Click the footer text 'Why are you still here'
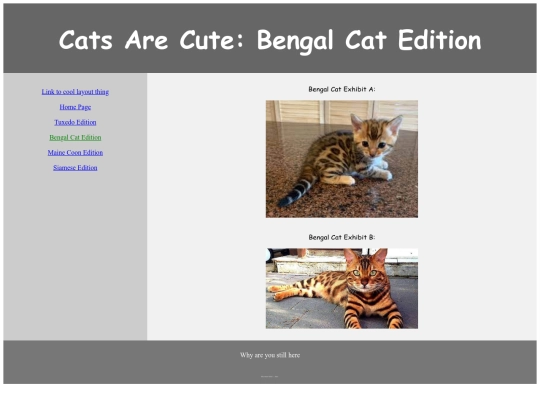This screenshot has height=405, width=540. pyautogui.click(x=270, y=355)
